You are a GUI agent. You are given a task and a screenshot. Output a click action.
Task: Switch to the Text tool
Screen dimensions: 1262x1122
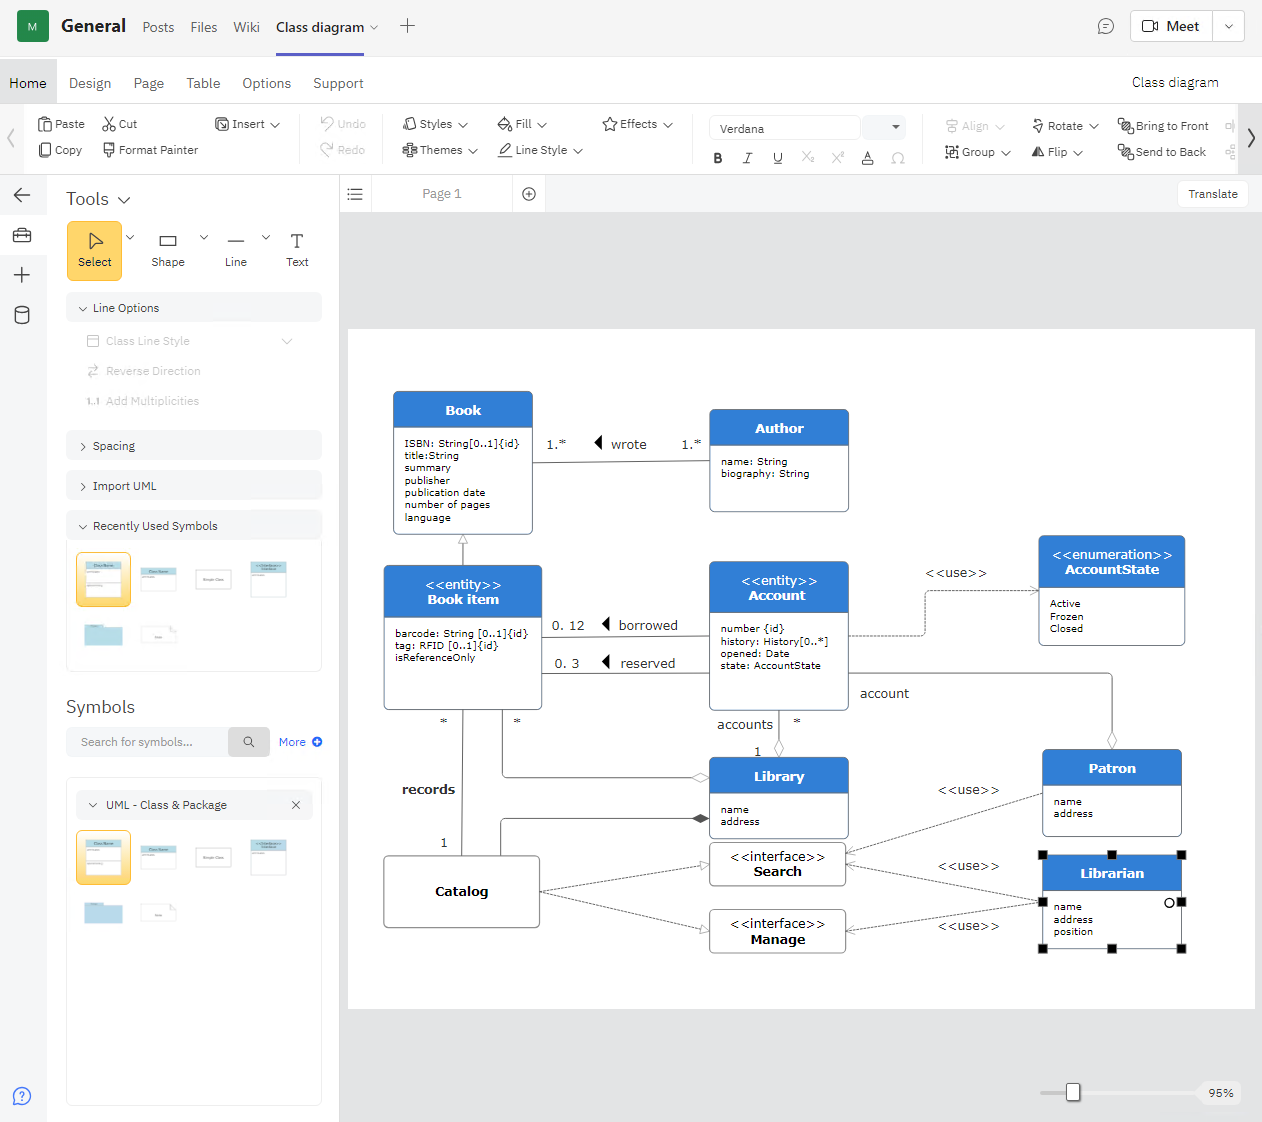[296, 247]
